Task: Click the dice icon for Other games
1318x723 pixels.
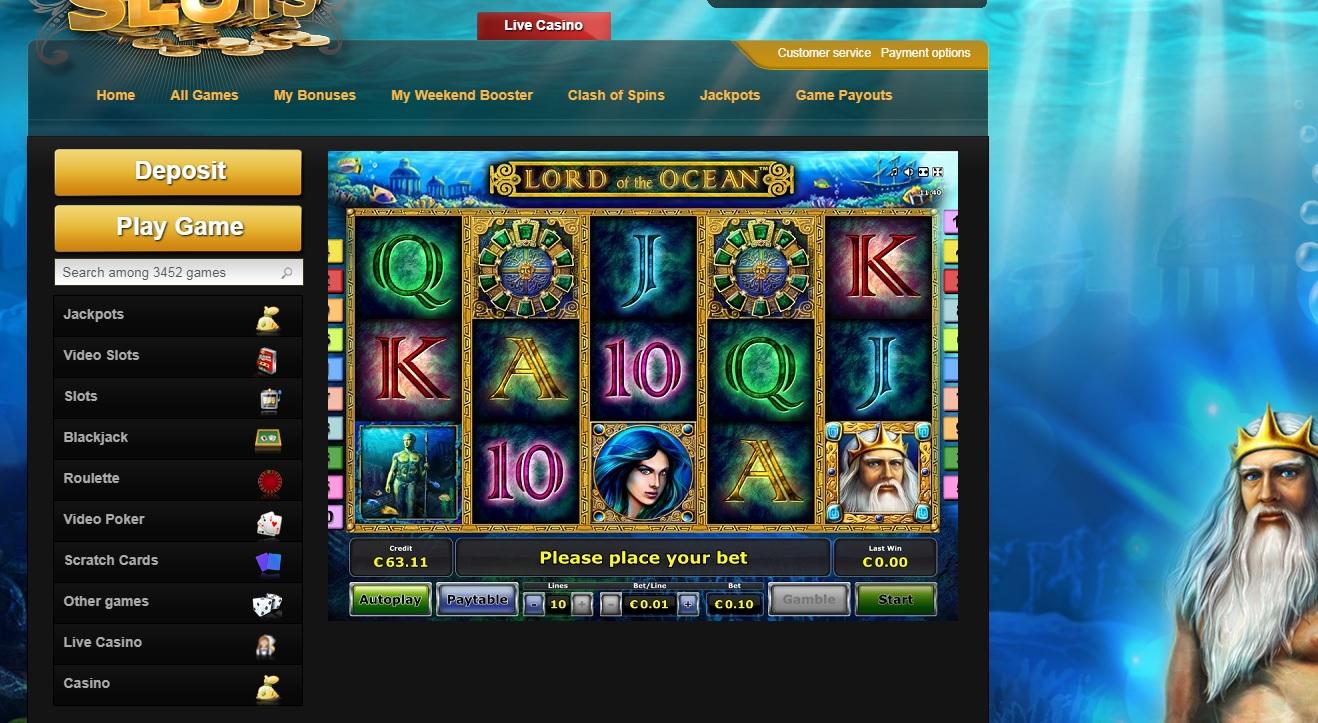Action: (x=267, y=605)
